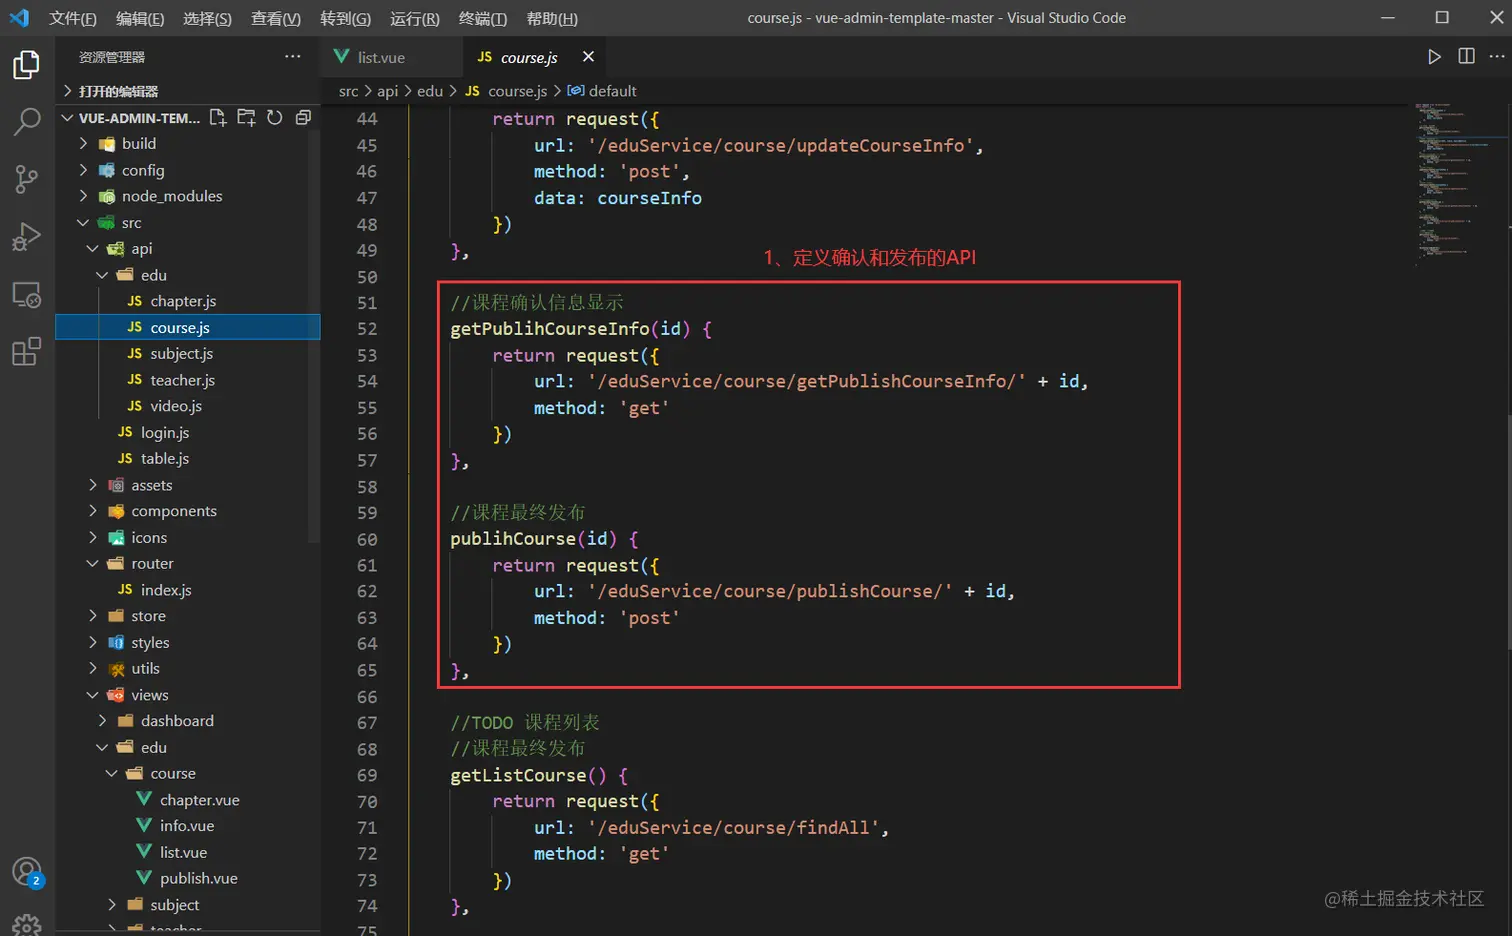Click the VS Code logo icon
This screenshot has height=936, width=1512.
click(19, 18)
